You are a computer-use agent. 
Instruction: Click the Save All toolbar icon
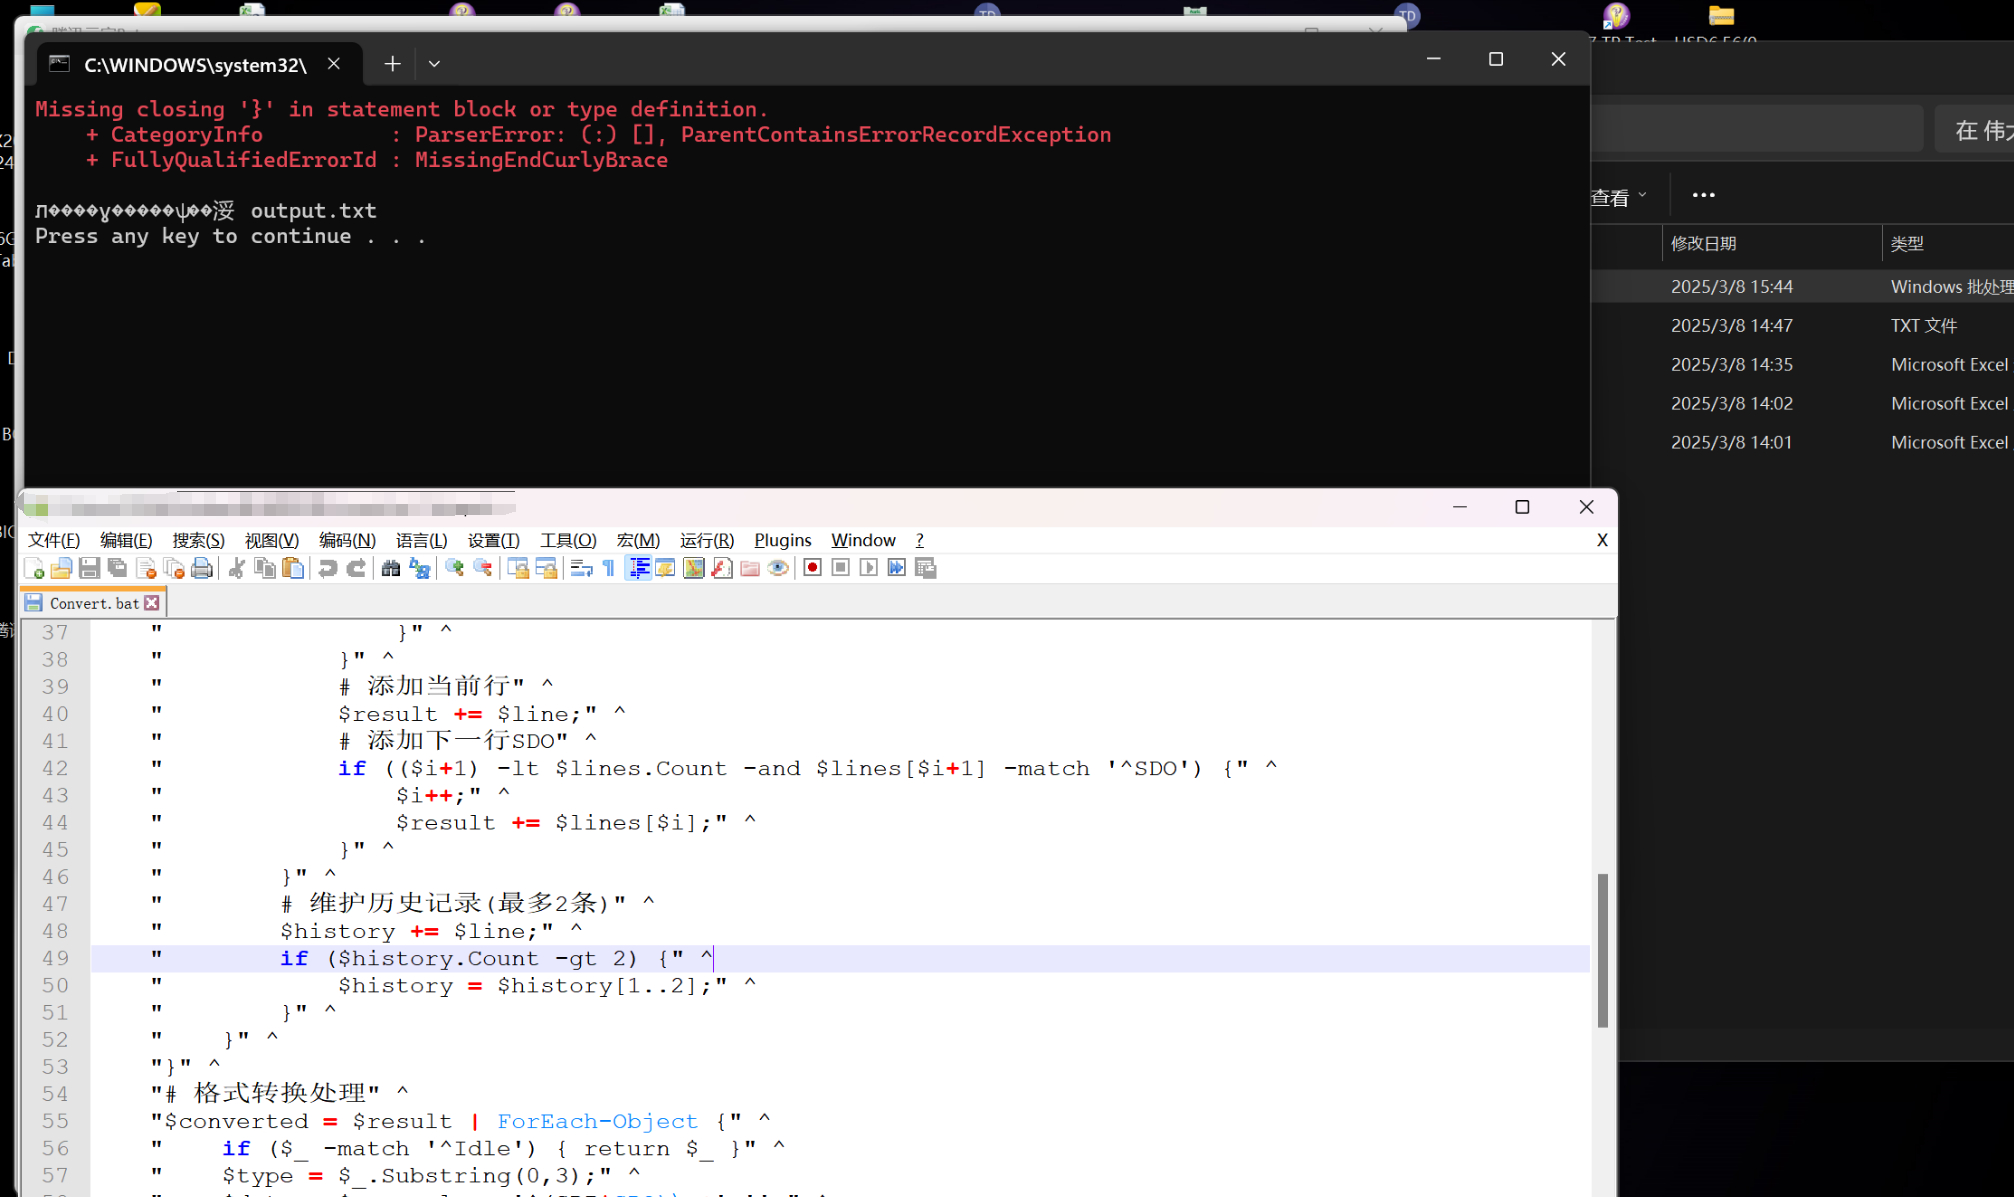pyautogui.click(x=117, y=568)
